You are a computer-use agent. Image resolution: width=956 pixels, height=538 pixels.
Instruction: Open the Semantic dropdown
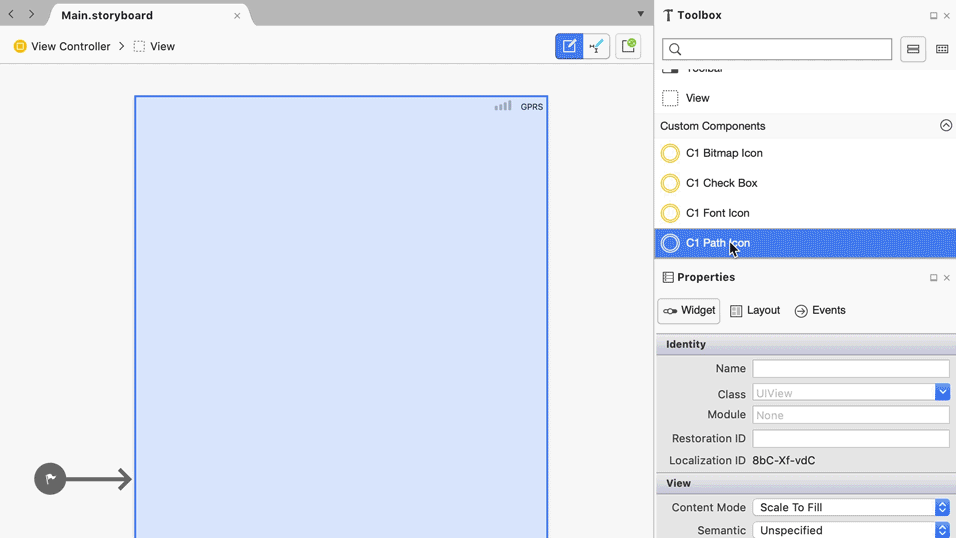[x=942, y=530]
